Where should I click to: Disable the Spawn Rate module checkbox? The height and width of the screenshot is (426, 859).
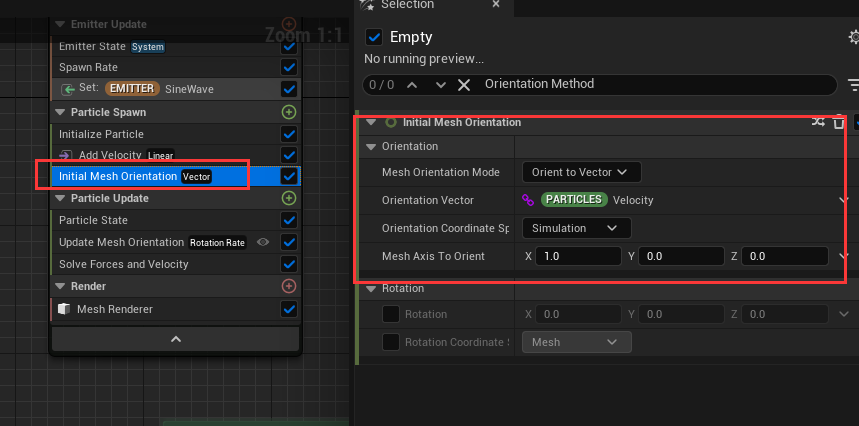point(289,67)
